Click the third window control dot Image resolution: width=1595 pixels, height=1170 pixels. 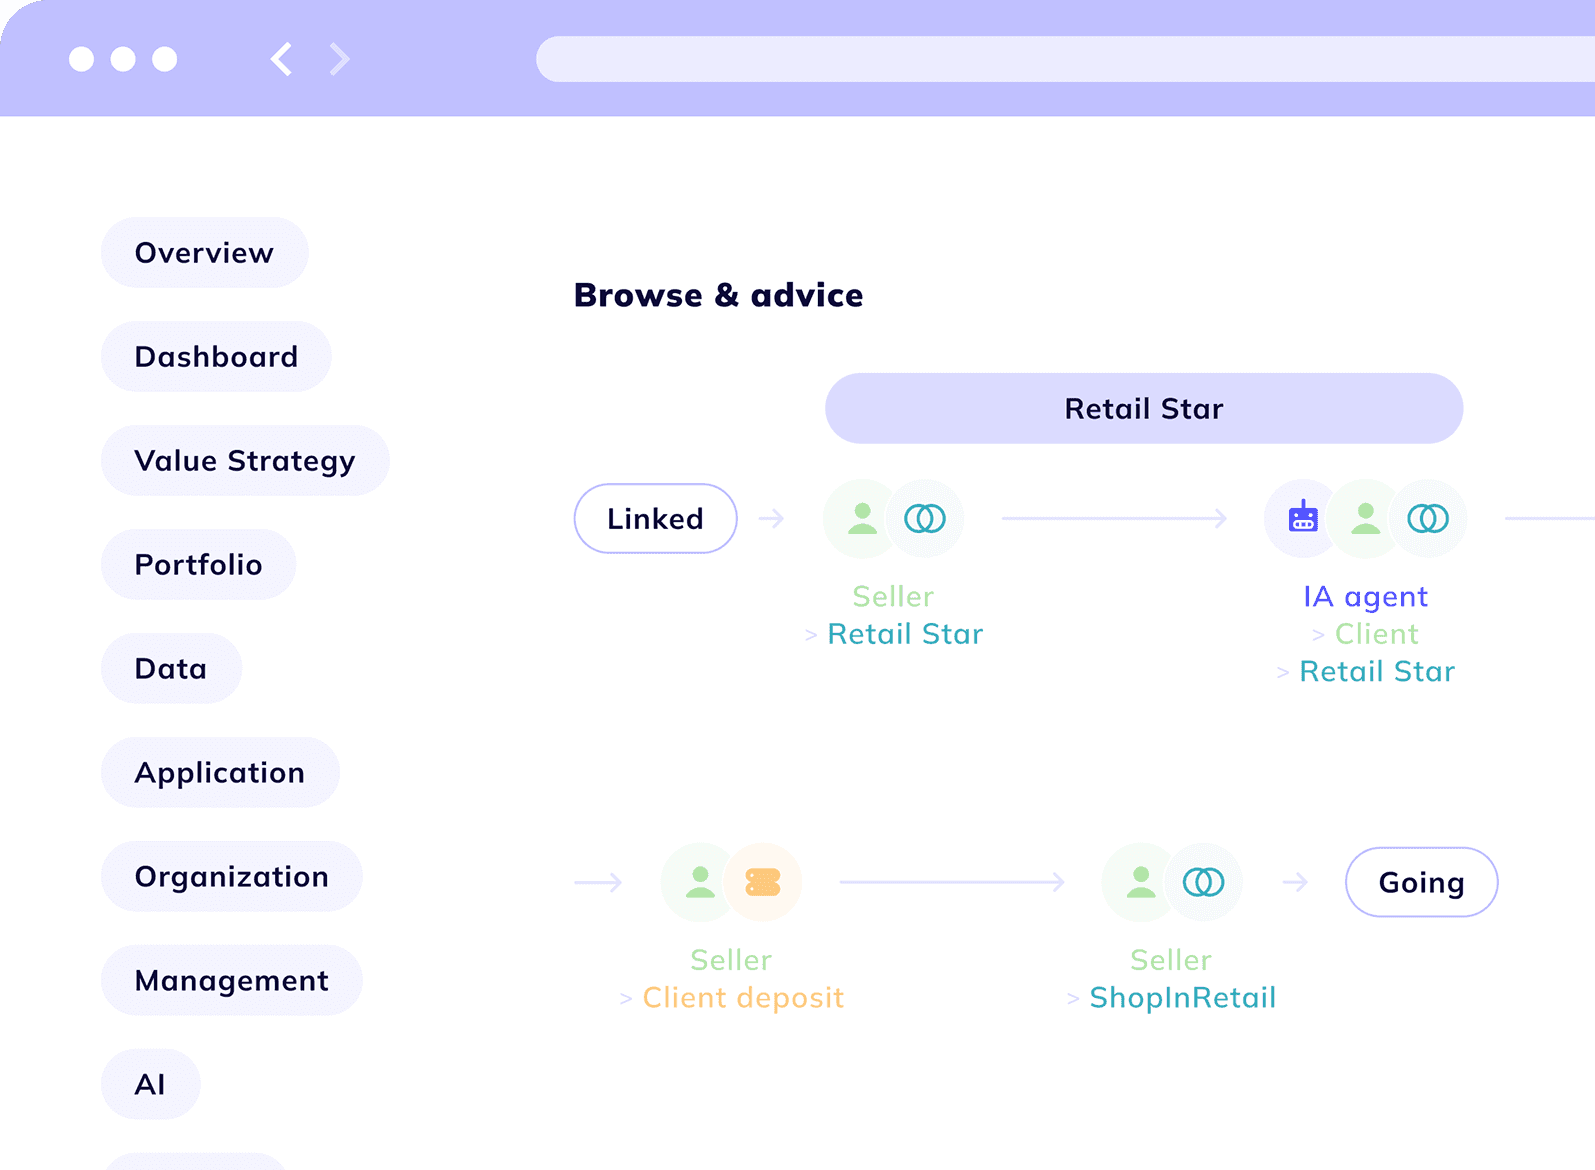point(165,59)
